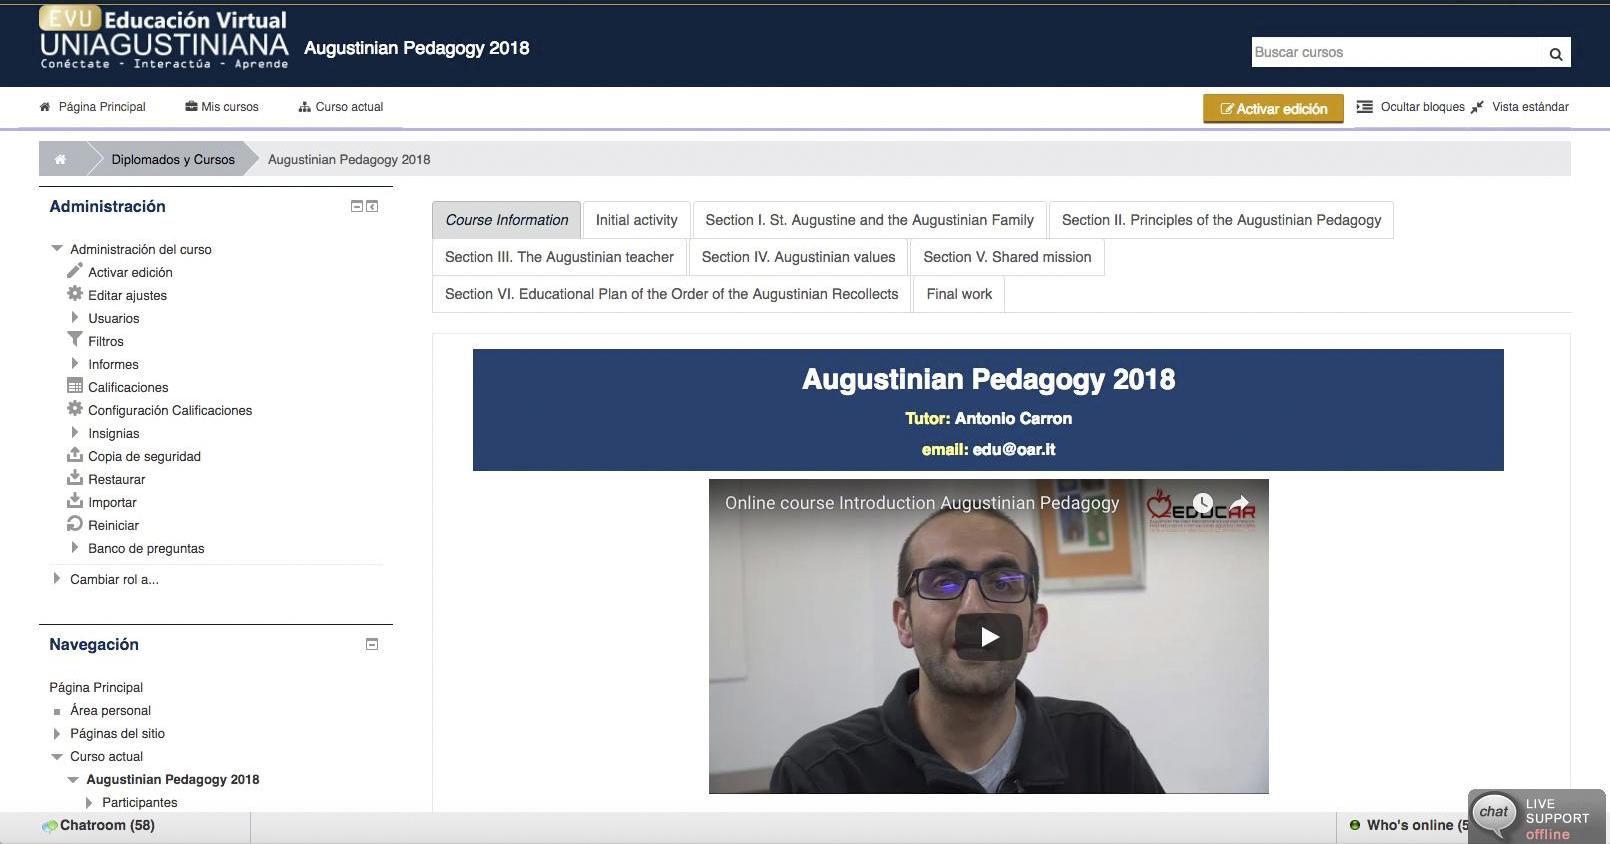Image resolution: width=1610 pixels, height=844 pixels.
Task: Expand the Usuarios tree node
Action: point(75,318)
